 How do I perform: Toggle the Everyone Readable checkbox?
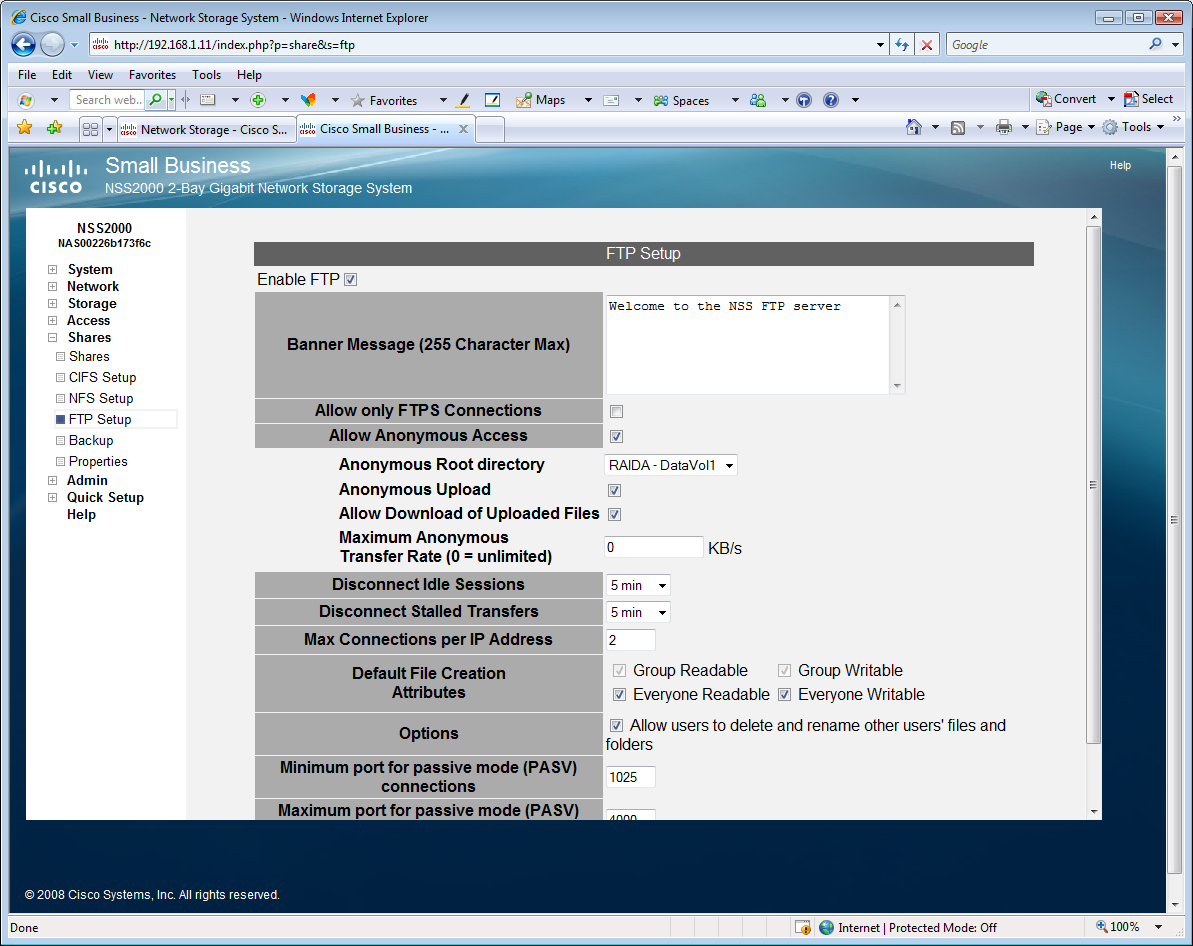pyautogui.click(x=619, y=694)
